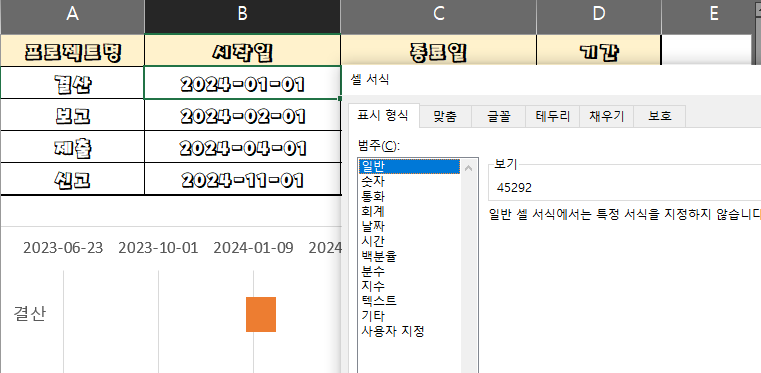Viewport: 761px width, 373px height.
Task: Click chart axis label 2024-01-09
Action: (x=253, y=248)
